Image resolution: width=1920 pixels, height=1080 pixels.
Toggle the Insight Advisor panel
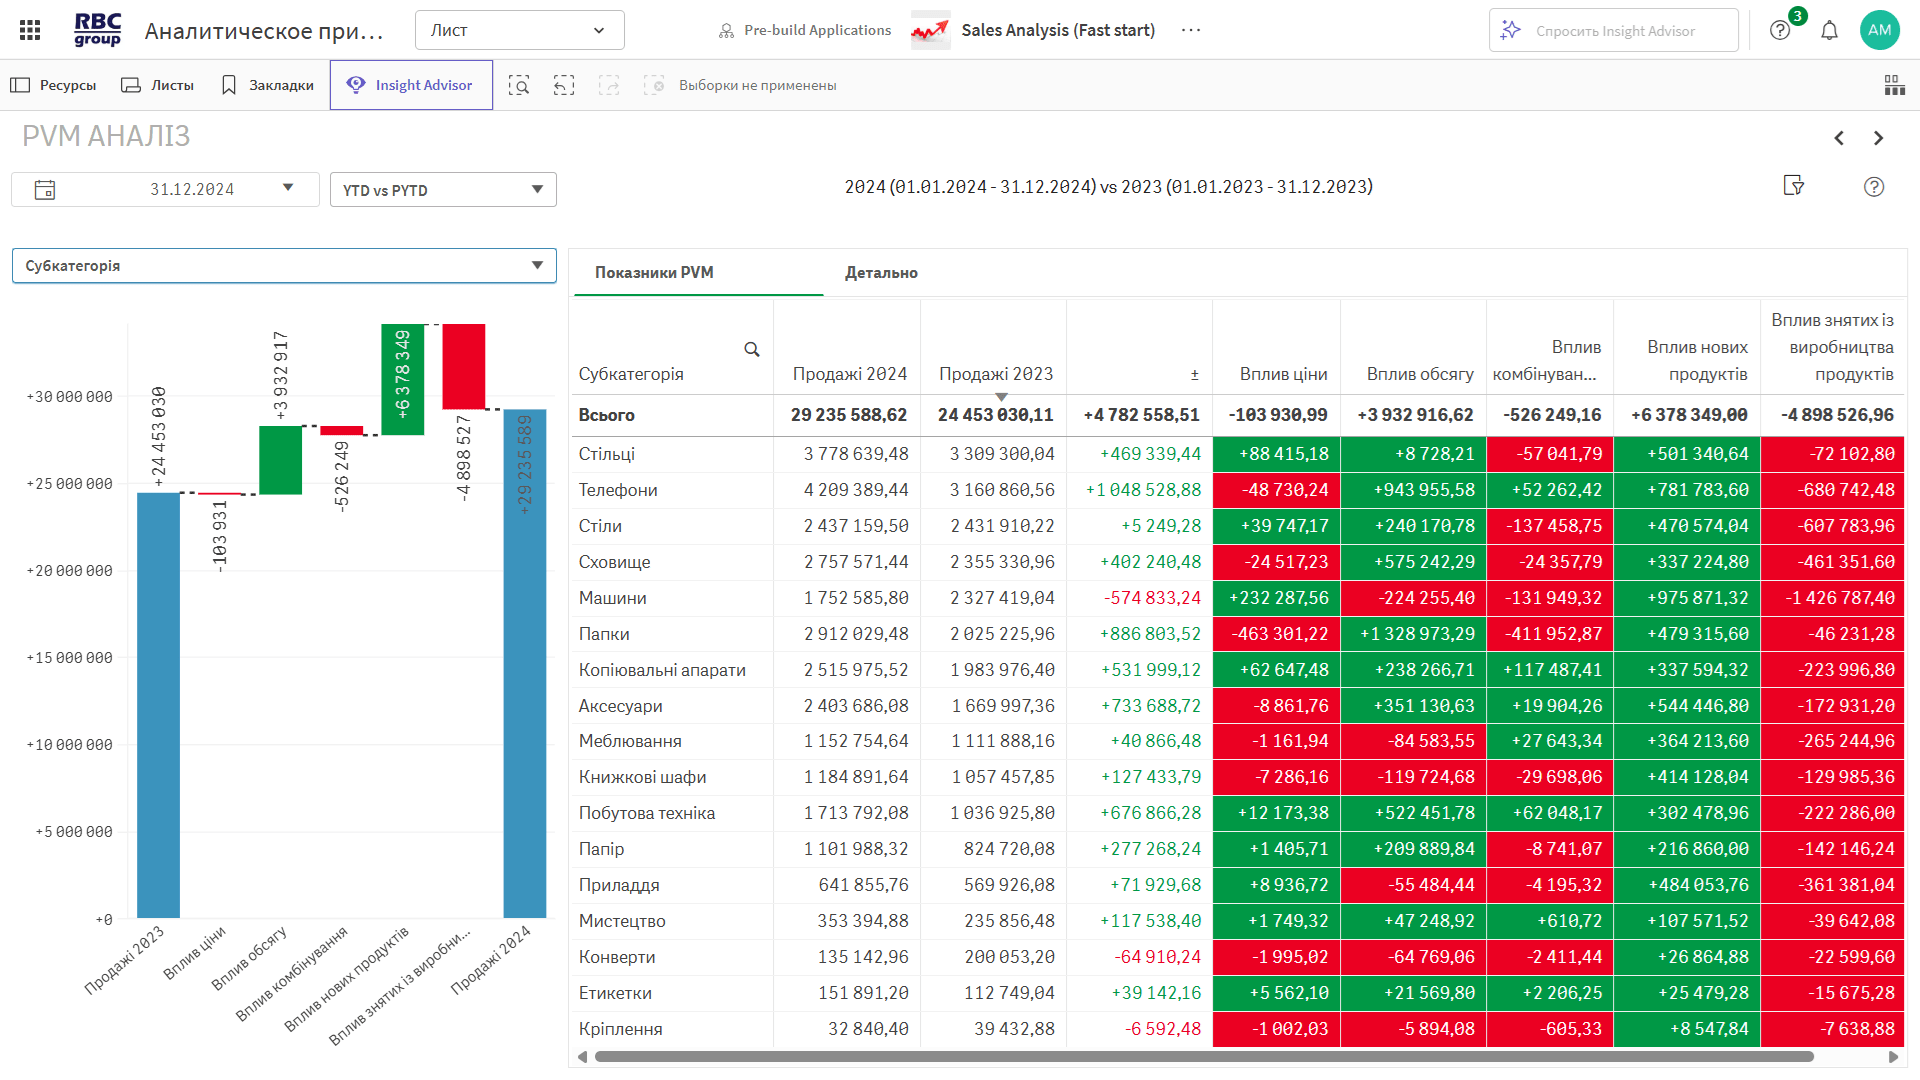(x=411, y=85)
